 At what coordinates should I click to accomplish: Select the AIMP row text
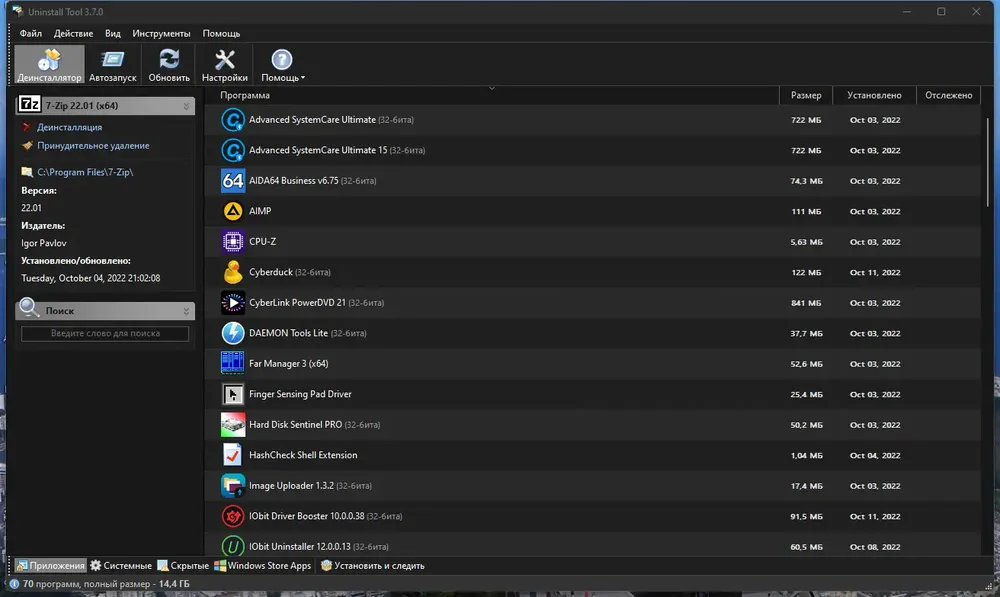(x=260, y=211)
